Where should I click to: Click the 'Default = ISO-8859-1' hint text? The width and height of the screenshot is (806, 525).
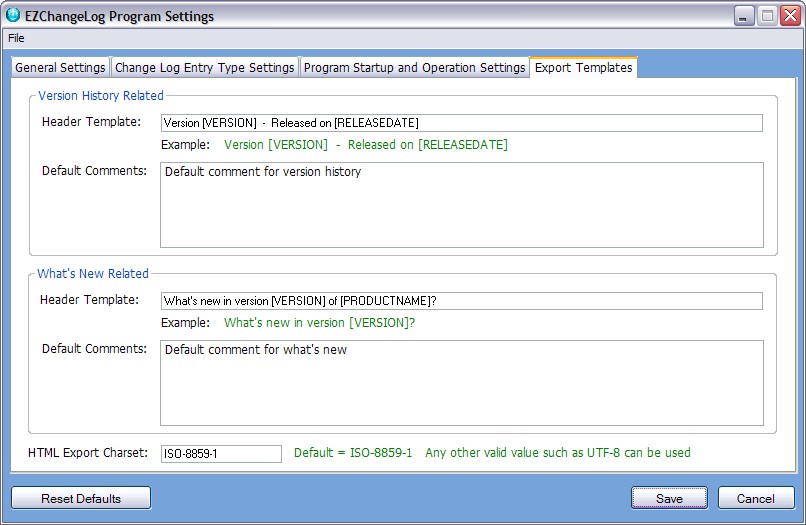353,453
